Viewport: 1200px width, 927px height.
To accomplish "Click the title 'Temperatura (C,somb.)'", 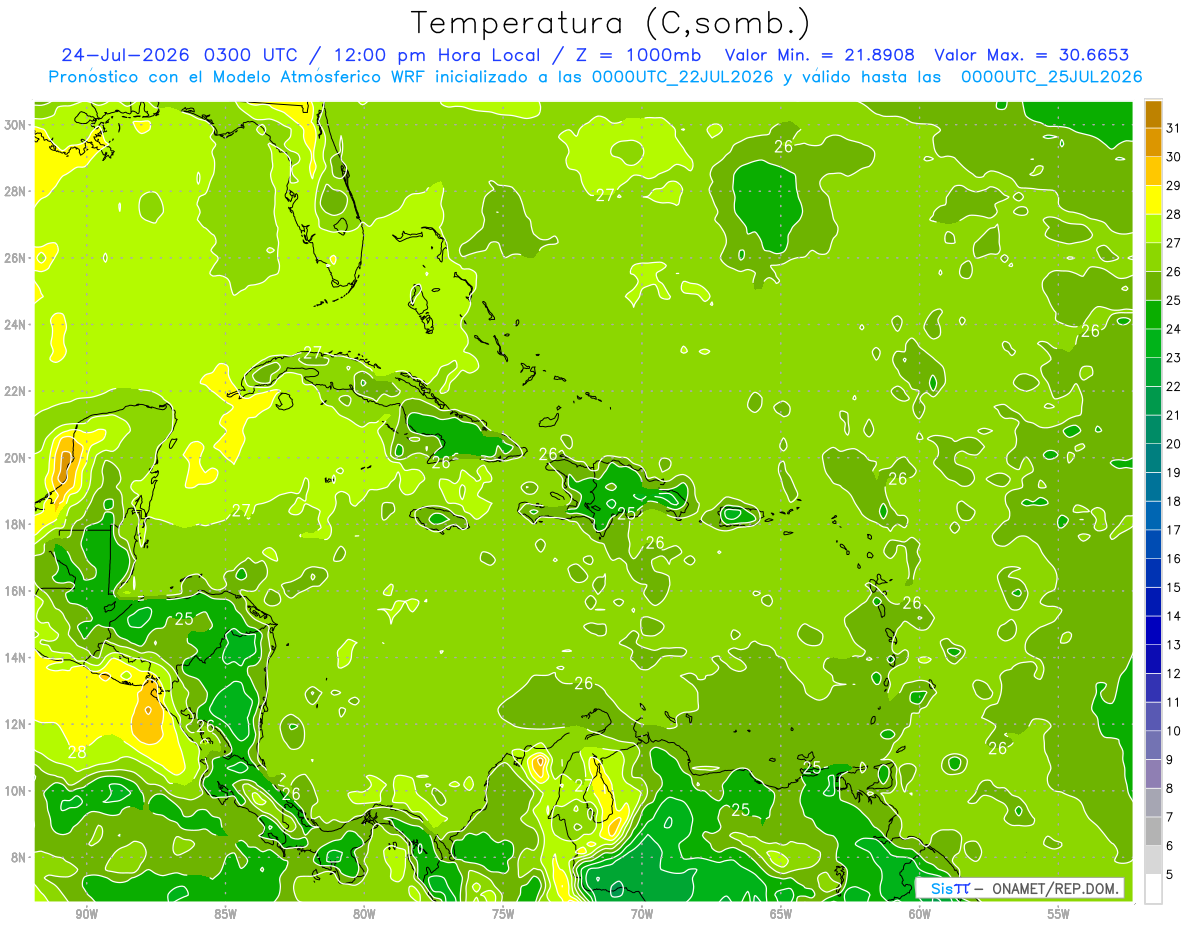I will tap(611, 23).
